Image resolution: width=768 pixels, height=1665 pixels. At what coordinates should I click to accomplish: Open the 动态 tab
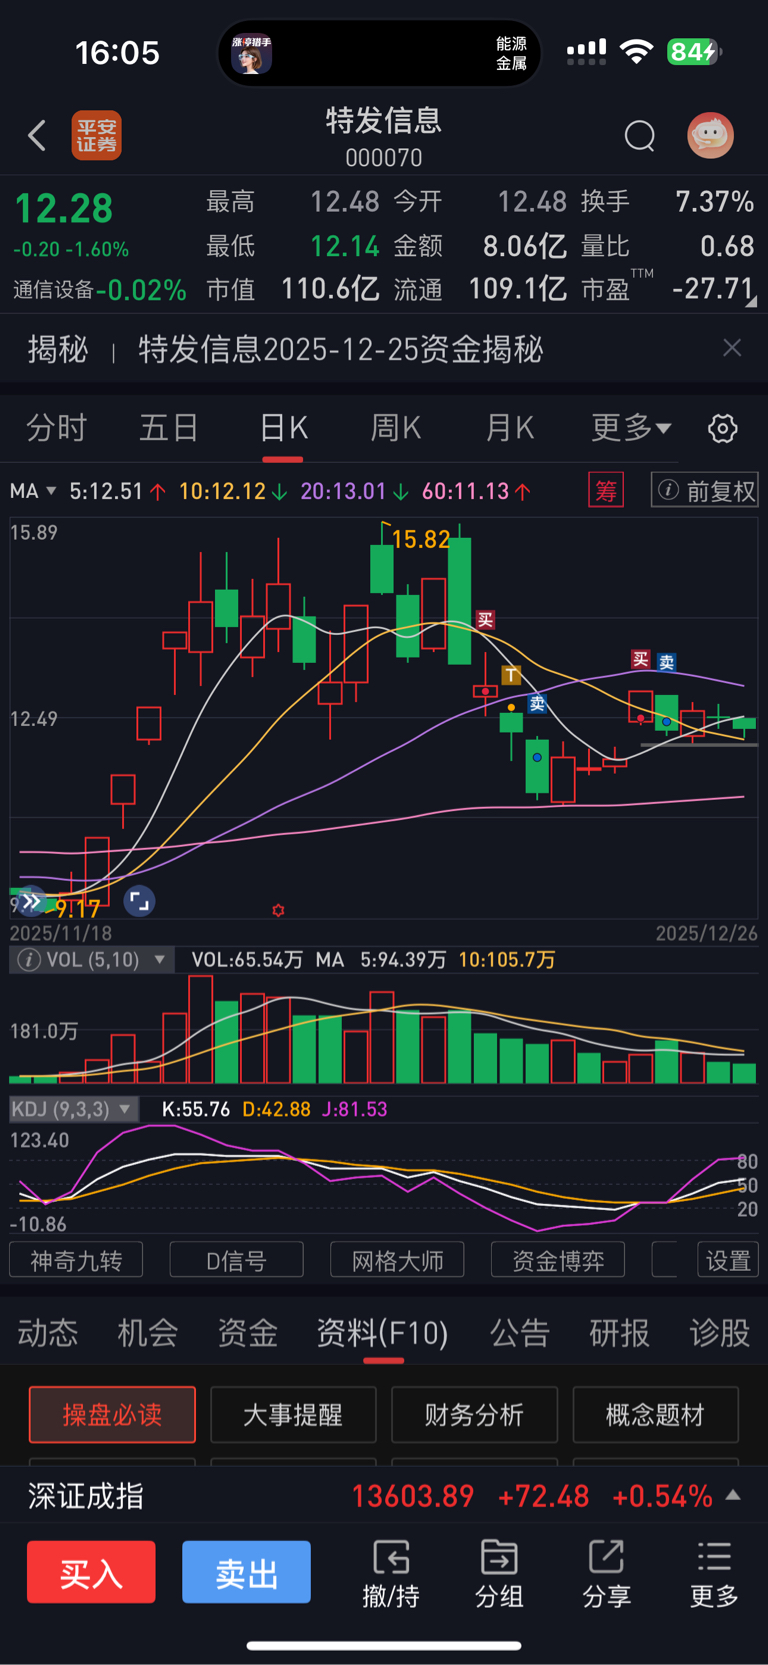[48, 1333]
